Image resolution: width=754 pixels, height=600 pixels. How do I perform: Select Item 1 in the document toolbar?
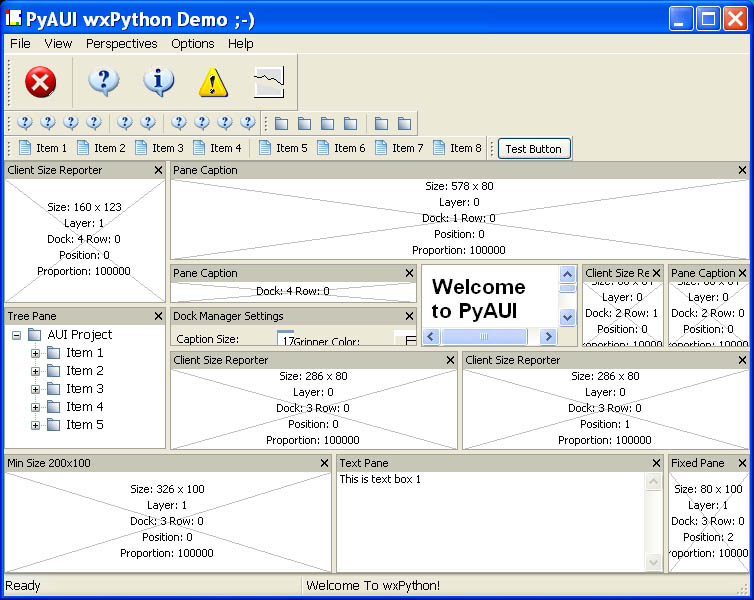(x=42, y=148)
